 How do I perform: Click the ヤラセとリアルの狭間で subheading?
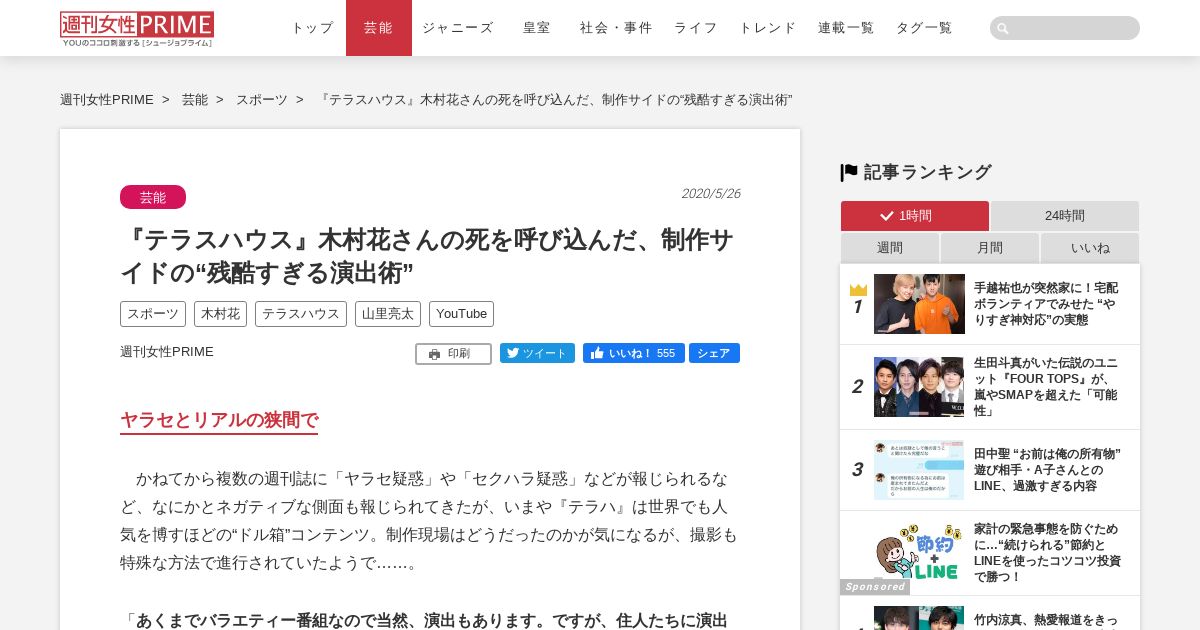[x=219, y=420]
